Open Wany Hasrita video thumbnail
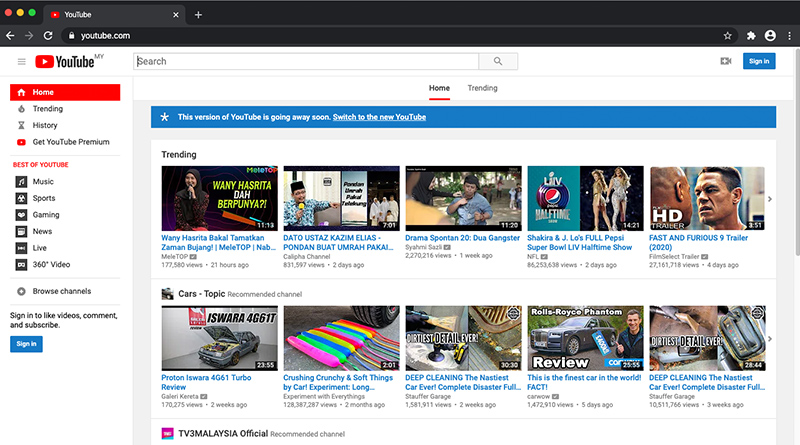This screenshot has height=445, width=800. click(219, 199)
